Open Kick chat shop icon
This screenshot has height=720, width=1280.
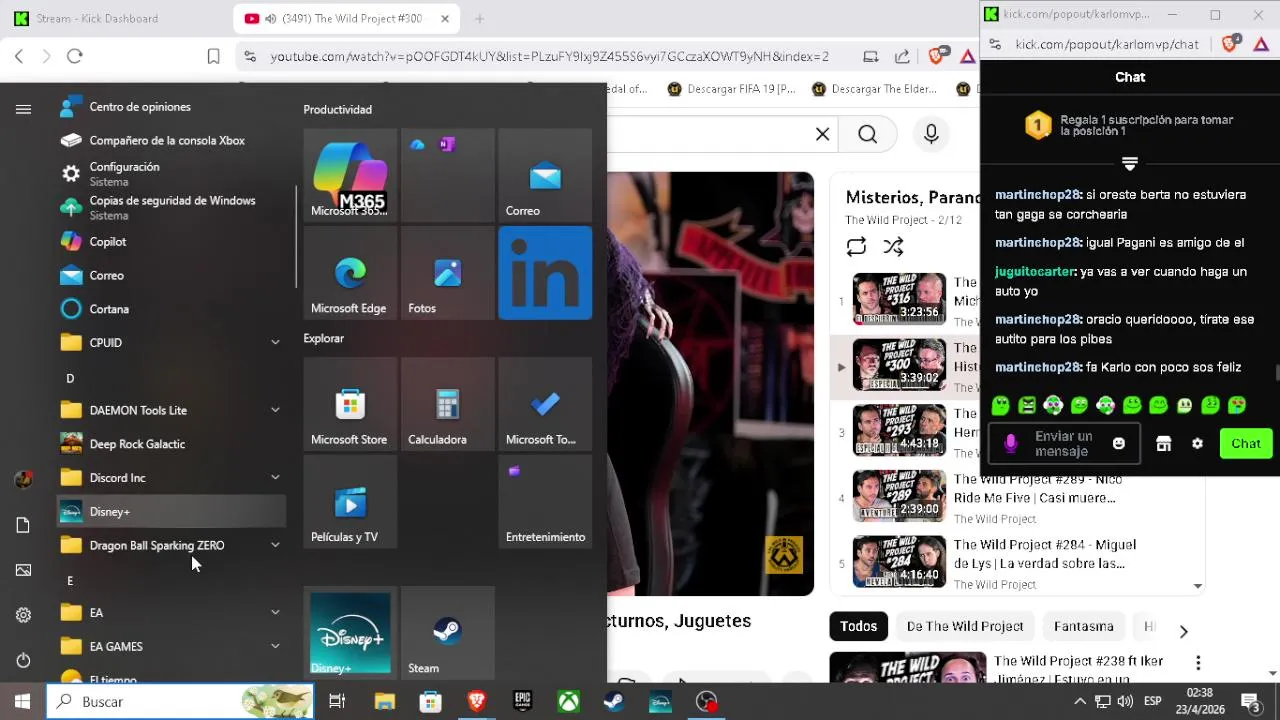[x=1164, y=444]
